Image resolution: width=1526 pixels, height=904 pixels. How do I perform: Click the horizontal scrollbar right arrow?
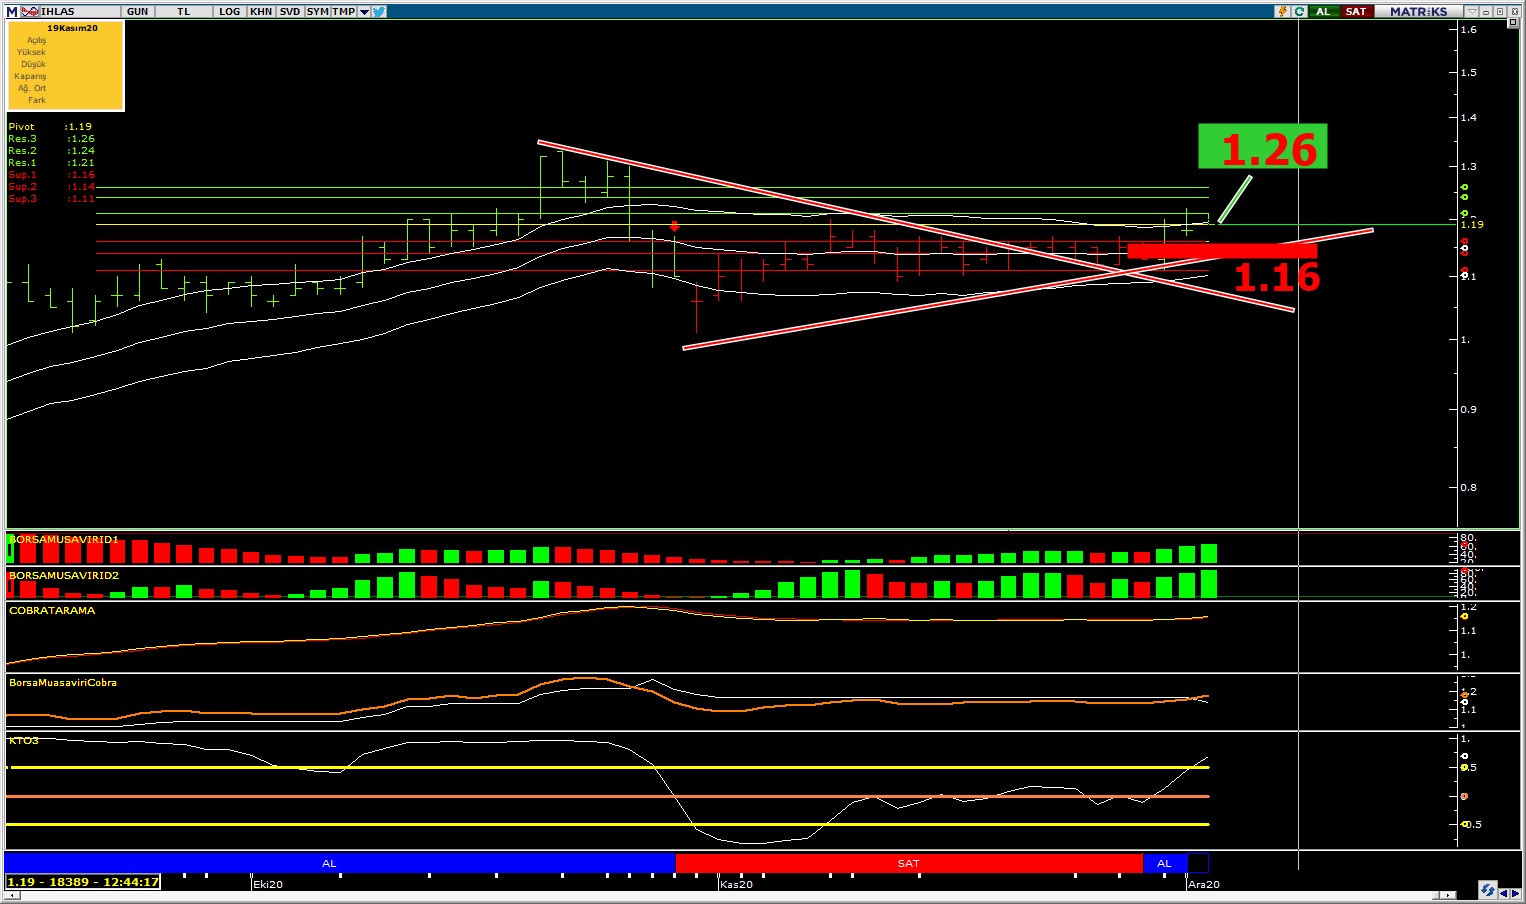point(1447,895)
